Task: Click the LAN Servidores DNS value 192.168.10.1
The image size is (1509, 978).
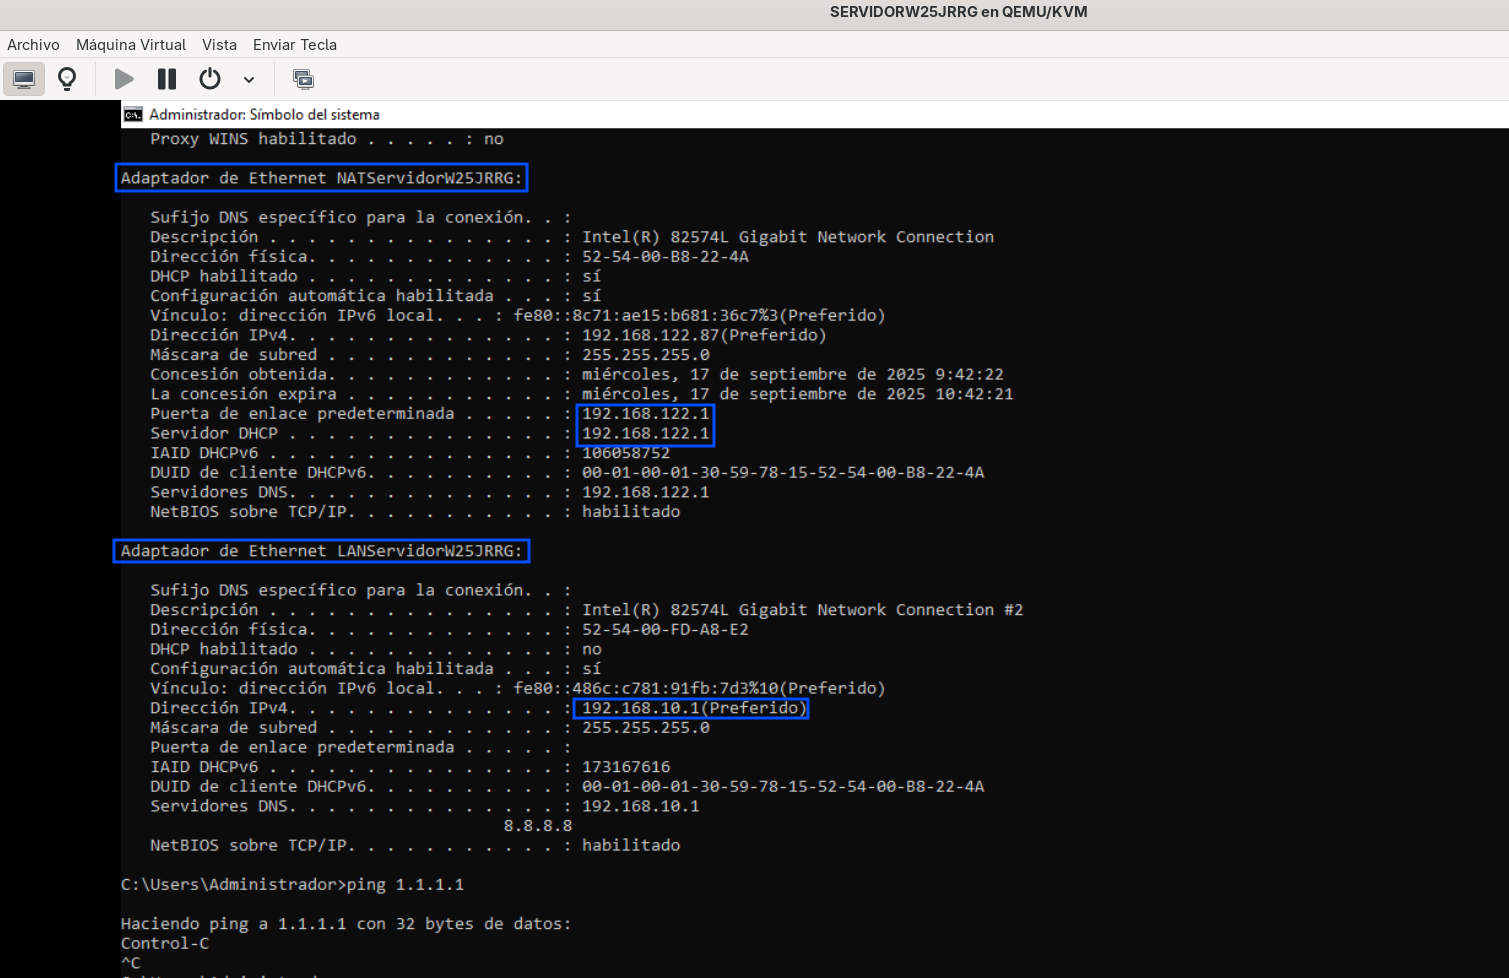Action: pos(640,806)
